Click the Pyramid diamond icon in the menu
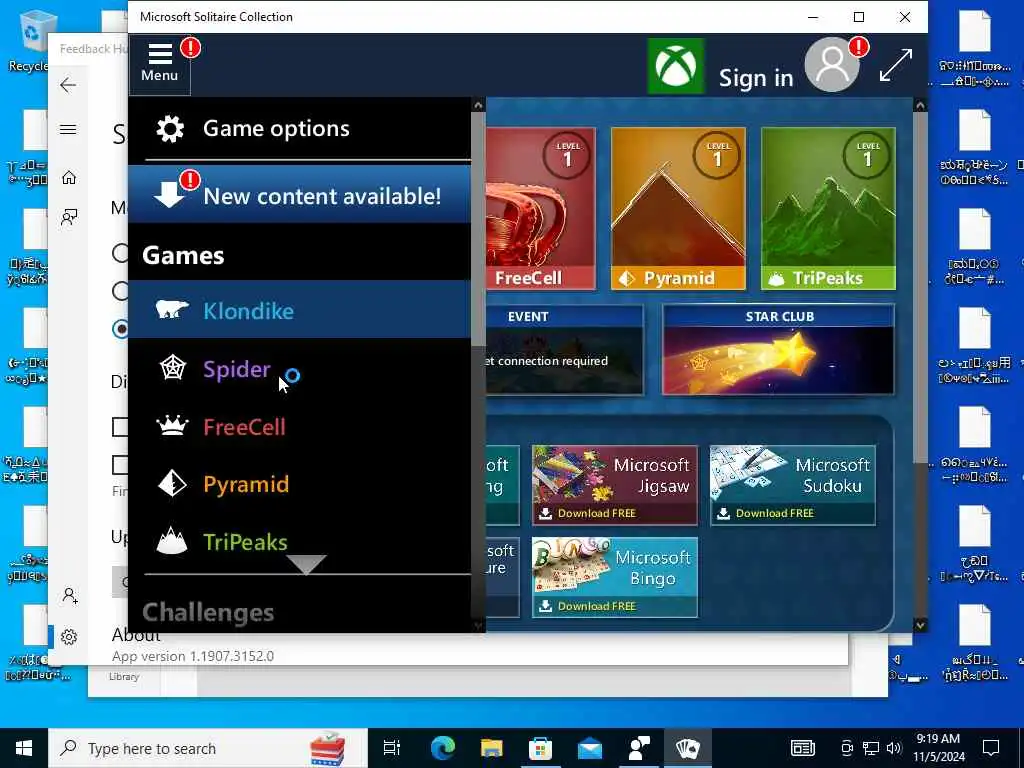 (x=172, y=484)
